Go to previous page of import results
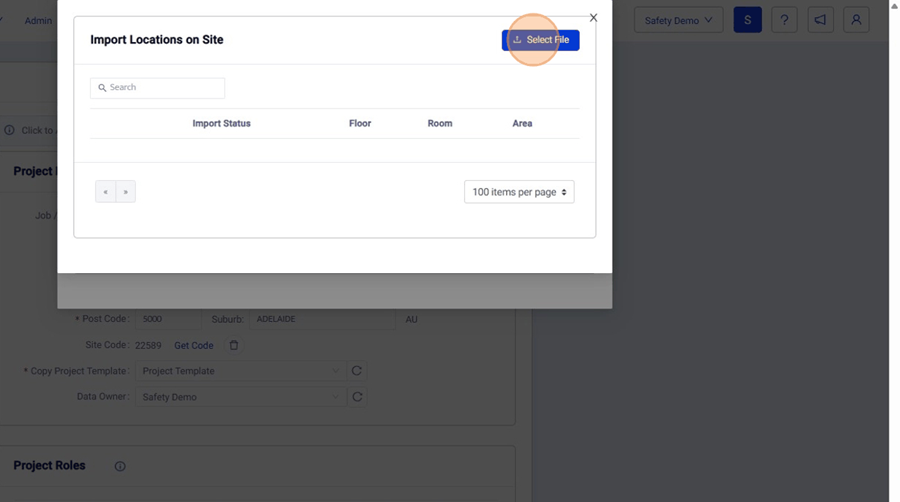The width and height of the screenshot is (900, 502). click(105, 192)
